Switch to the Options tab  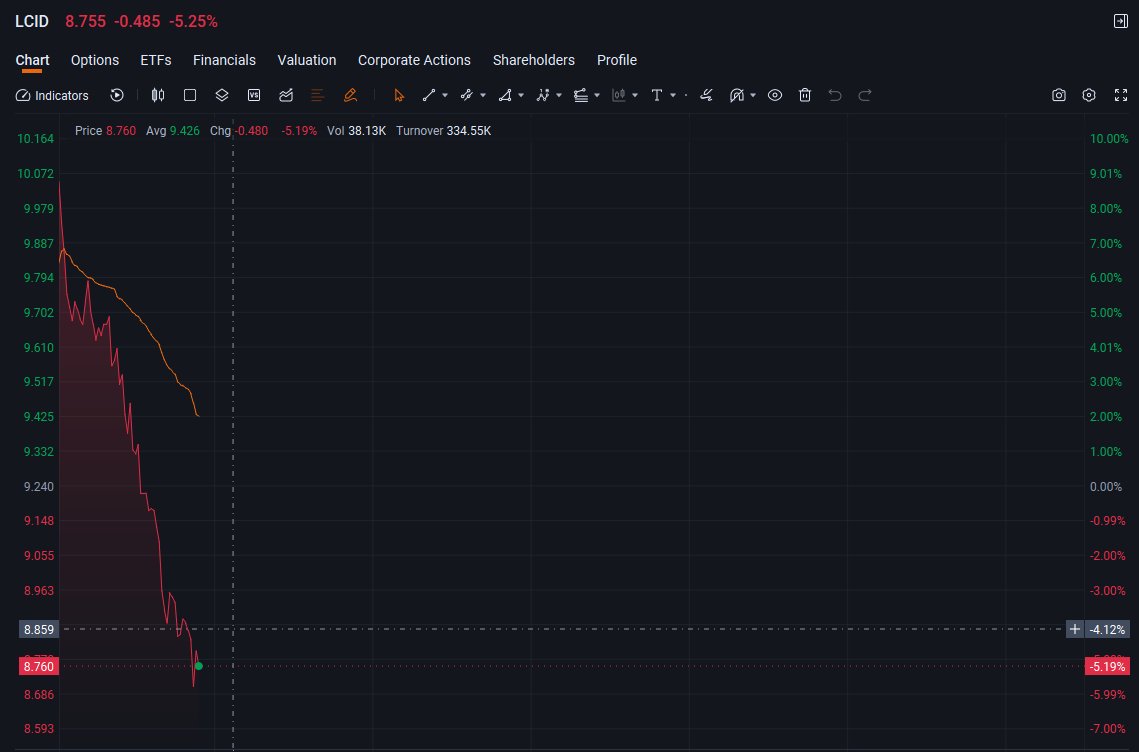95,60
